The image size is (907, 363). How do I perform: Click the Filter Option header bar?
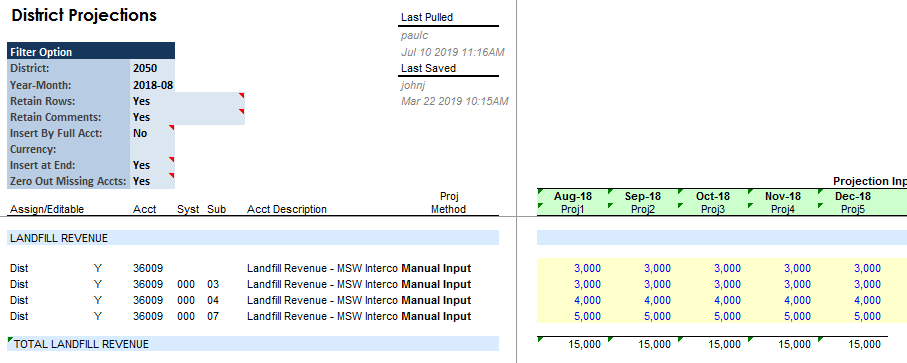pyautogui.click(x=91, y=51)
